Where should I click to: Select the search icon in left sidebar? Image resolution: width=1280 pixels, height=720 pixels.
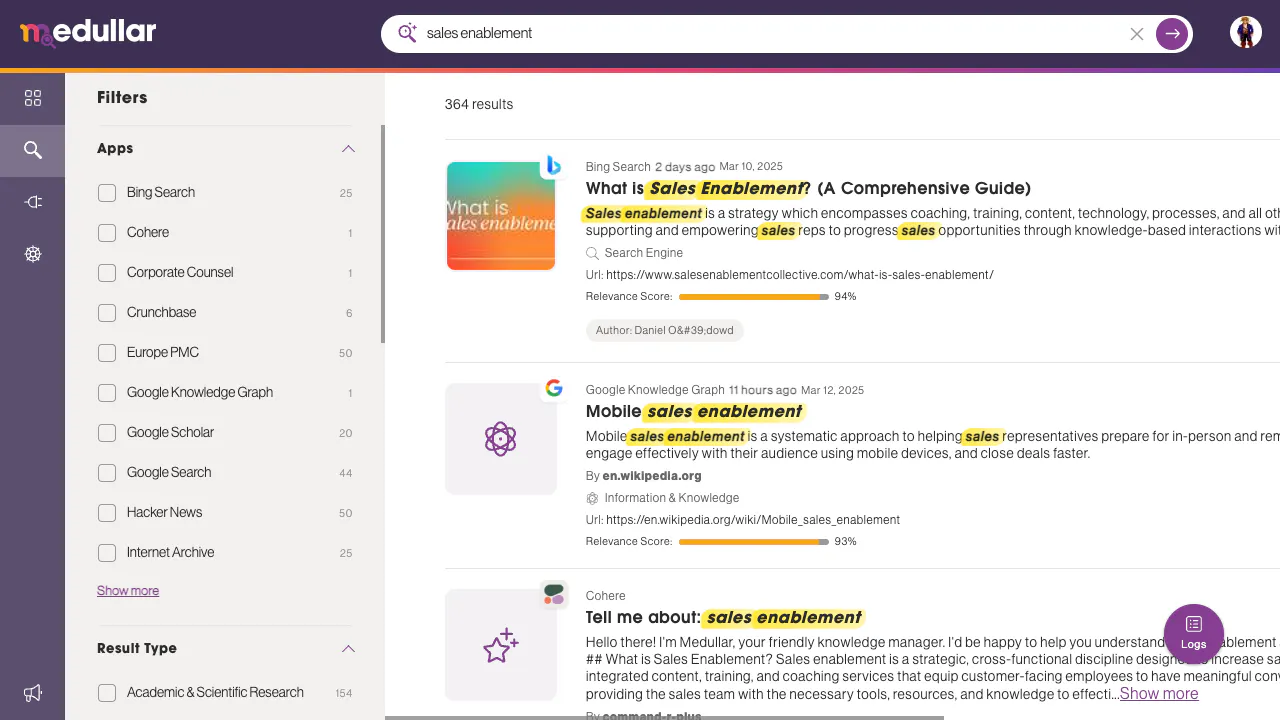(33, 150)
